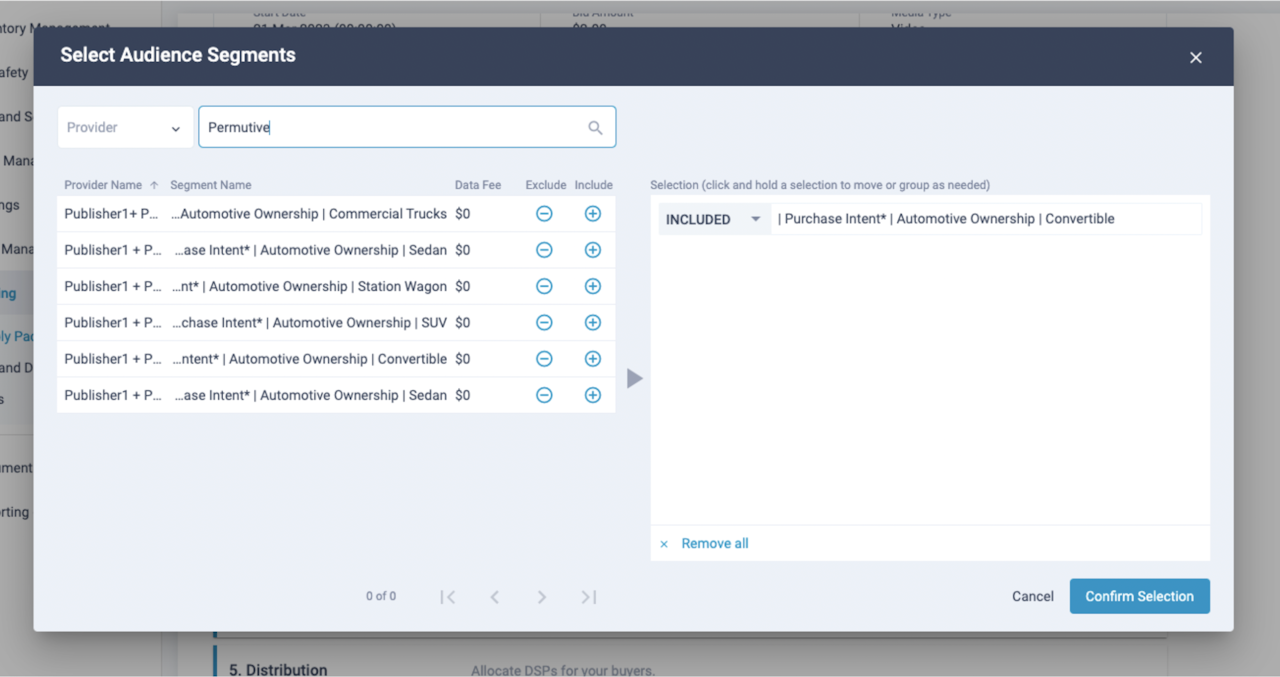
Task: Close the Select Audience Segments dialog
Action: tap(1195, 57)
